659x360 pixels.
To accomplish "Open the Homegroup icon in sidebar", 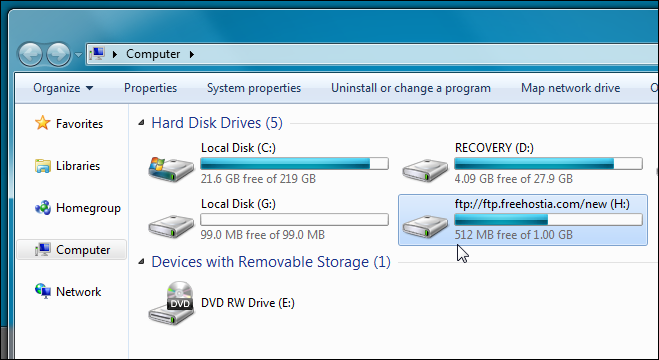I will tap(42, 208).
